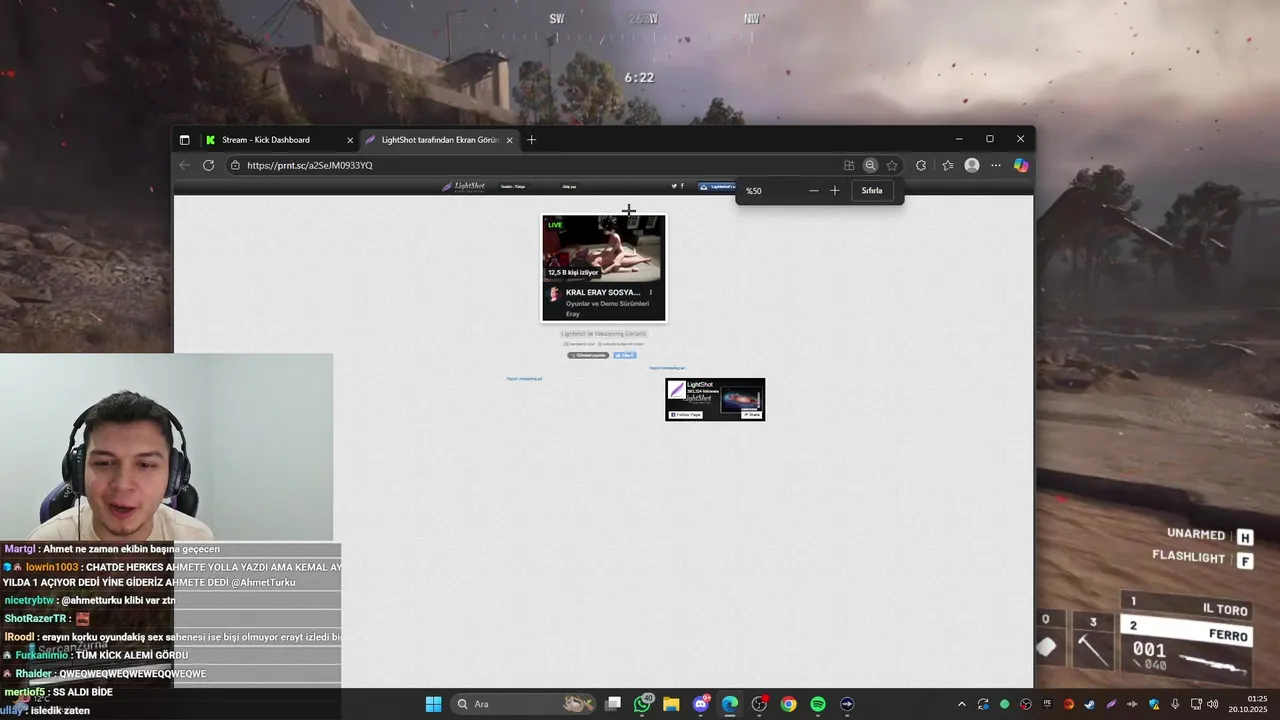Open the tab actions menu icon in Edge

tap(184, 140)
